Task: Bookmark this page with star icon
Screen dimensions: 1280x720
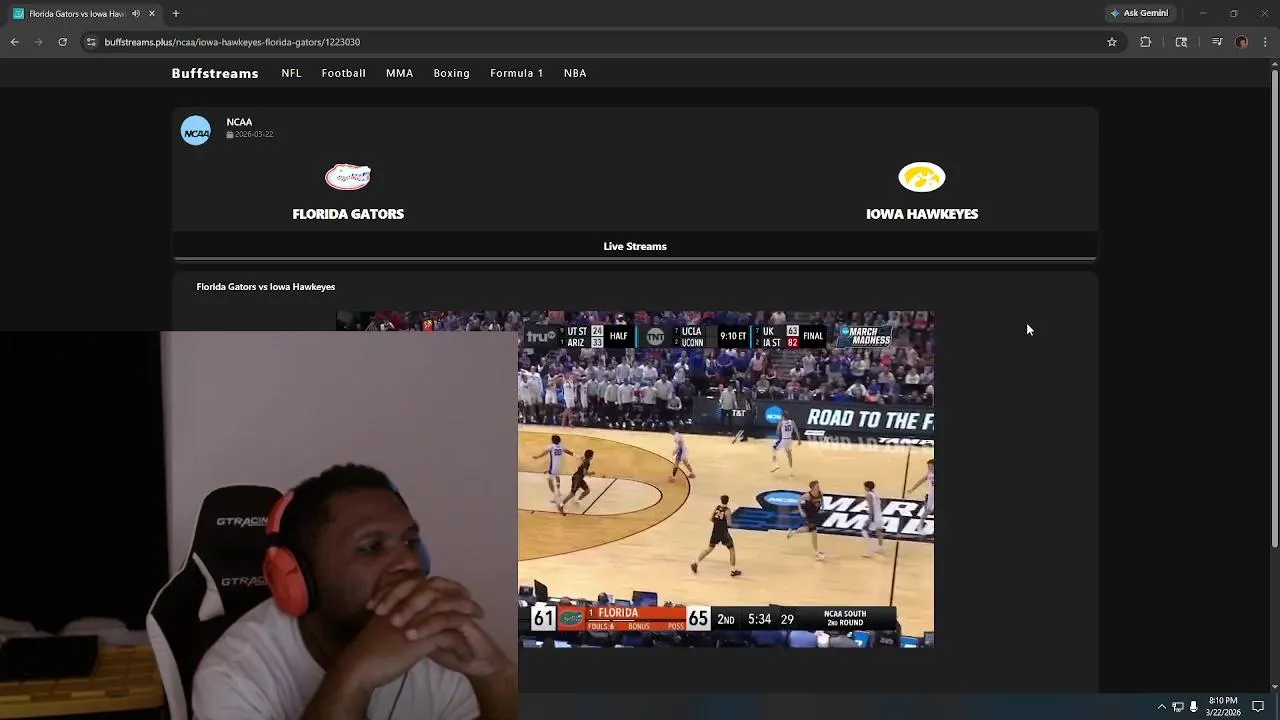Action: [1112, 42]
